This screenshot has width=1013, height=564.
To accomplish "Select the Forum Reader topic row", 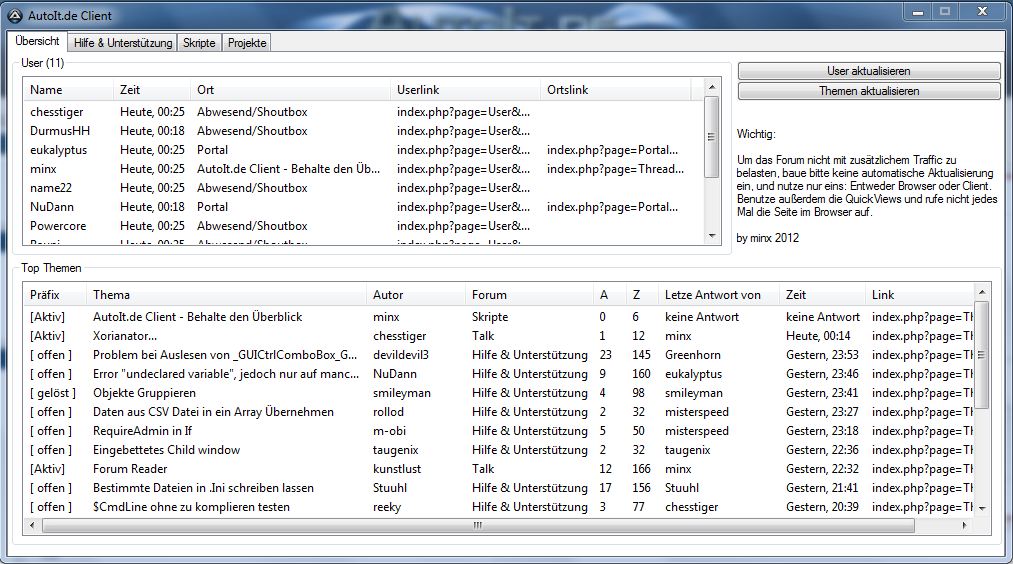I will [x=131, y=469].
